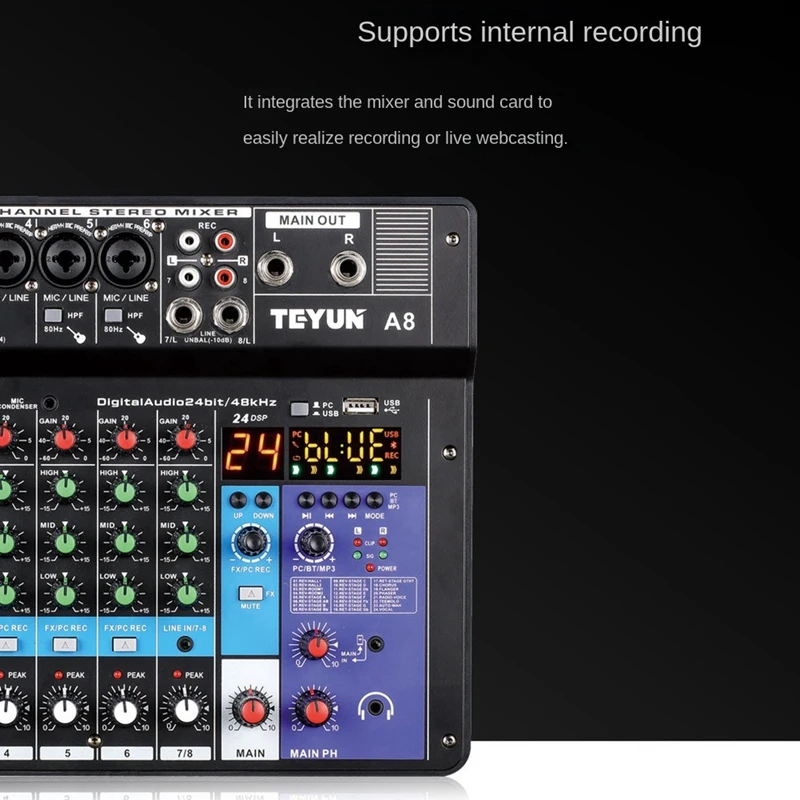Click the red RCA input jack labeled 8
The width and height of the screenshot is (800, 800).
tap(224, 278)
